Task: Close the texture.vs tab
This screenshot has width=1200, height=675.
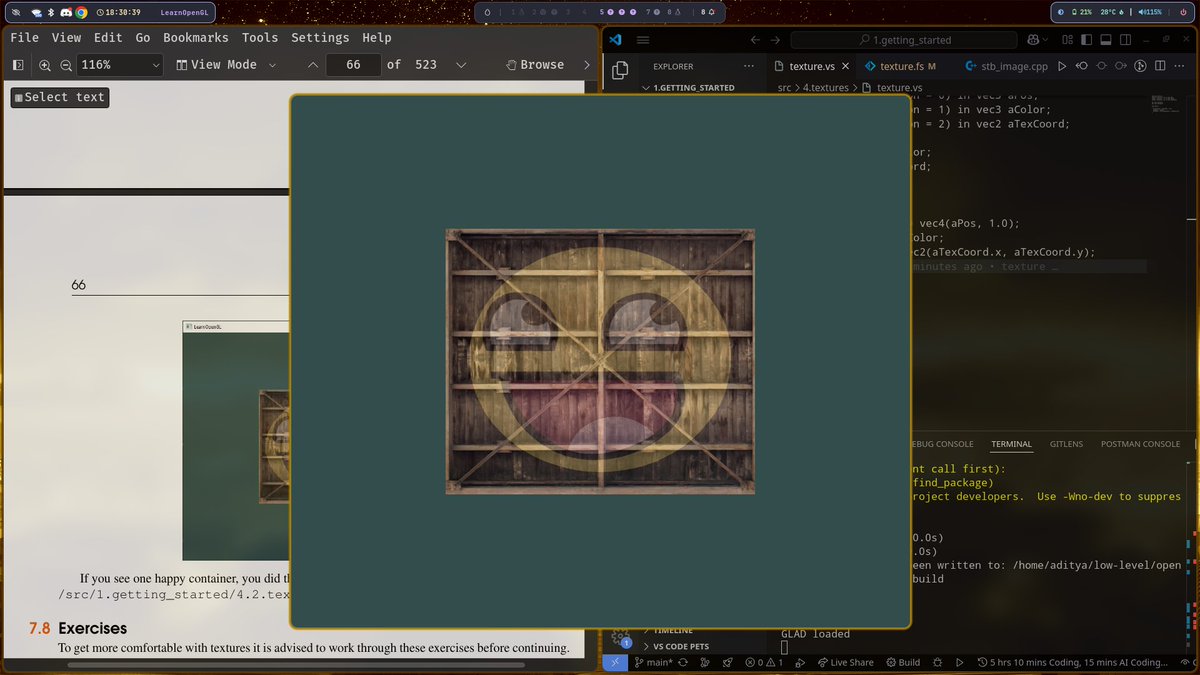Action: click(845, 66)
